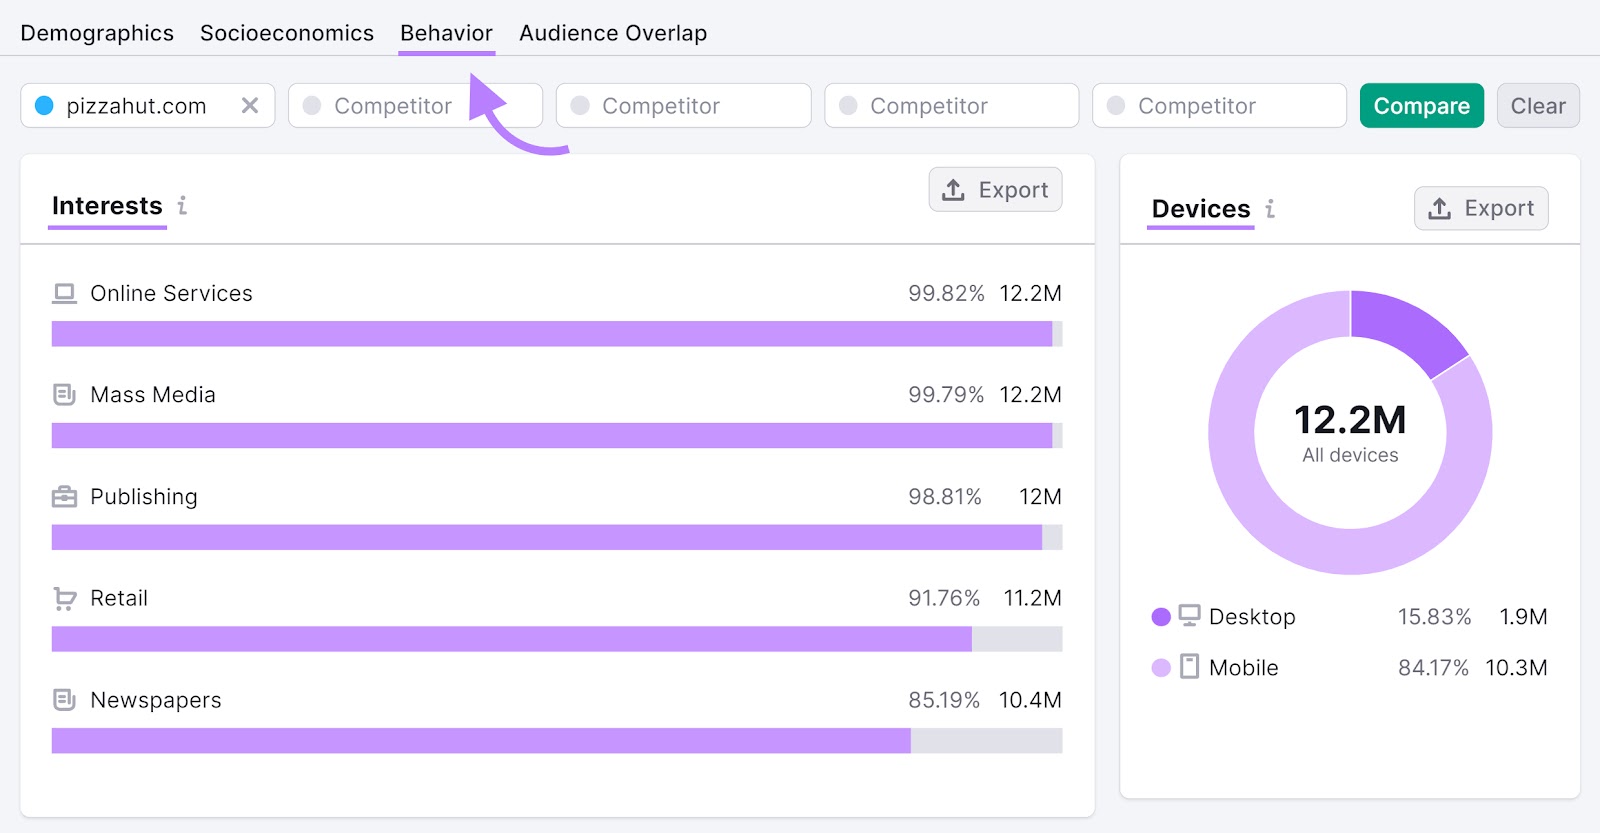This screenshot has height=833, width=1600.
Task: Click the Devices info icon
Action: (1270, 209)
